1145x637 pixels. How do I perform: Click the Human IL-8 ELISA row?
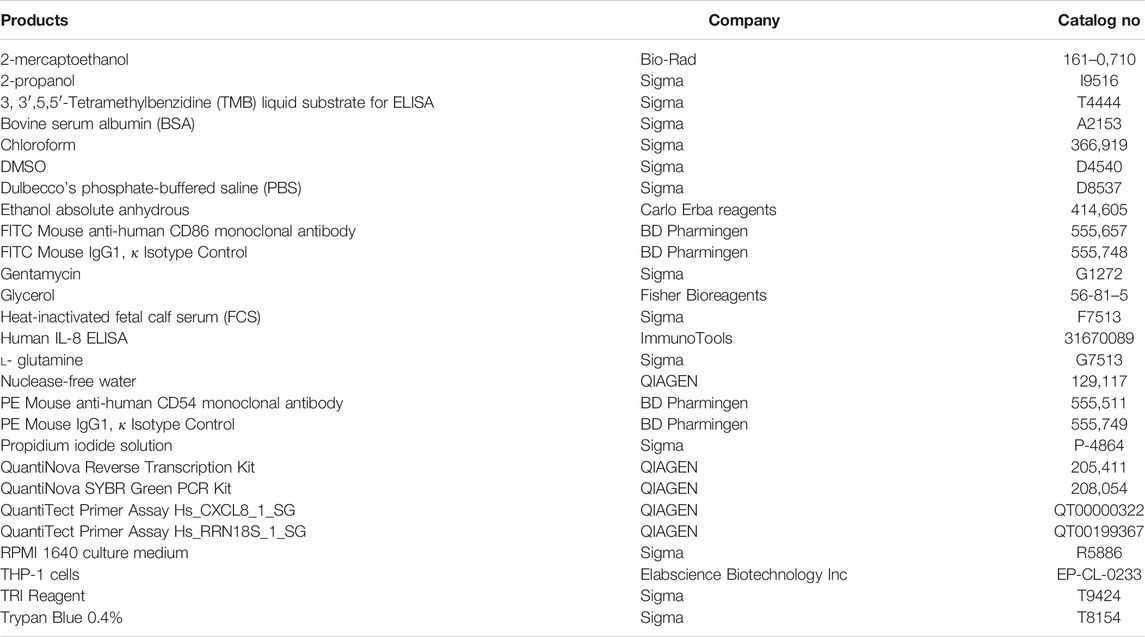click(x=572, y=338)
